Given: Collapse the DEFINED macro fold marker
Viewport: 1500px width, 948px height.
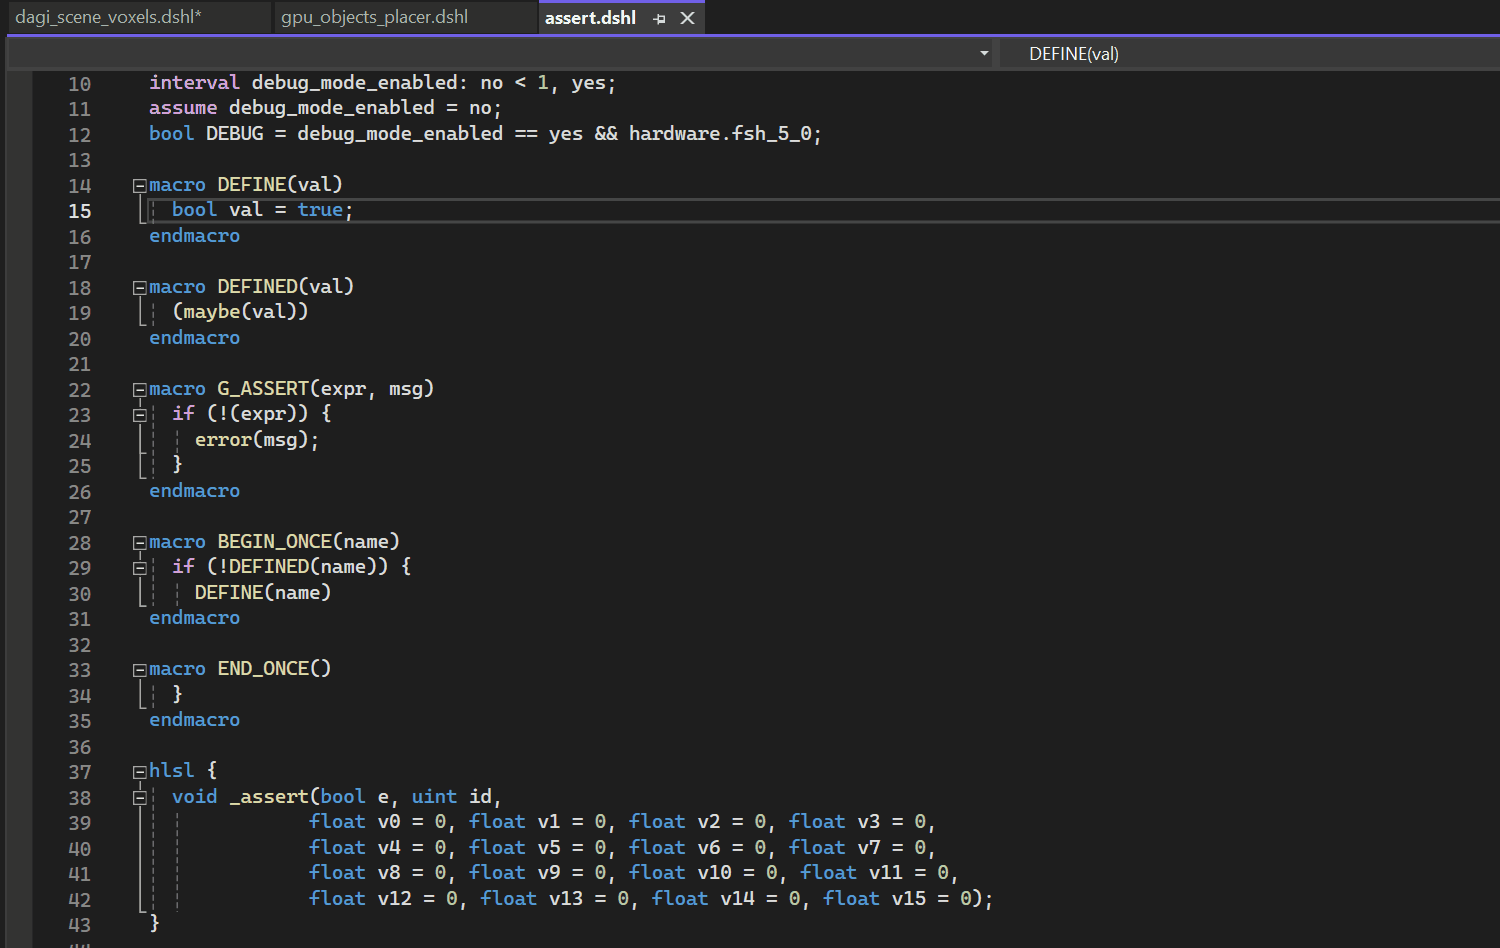Looking at the screenshot, I should coord(139,287).
